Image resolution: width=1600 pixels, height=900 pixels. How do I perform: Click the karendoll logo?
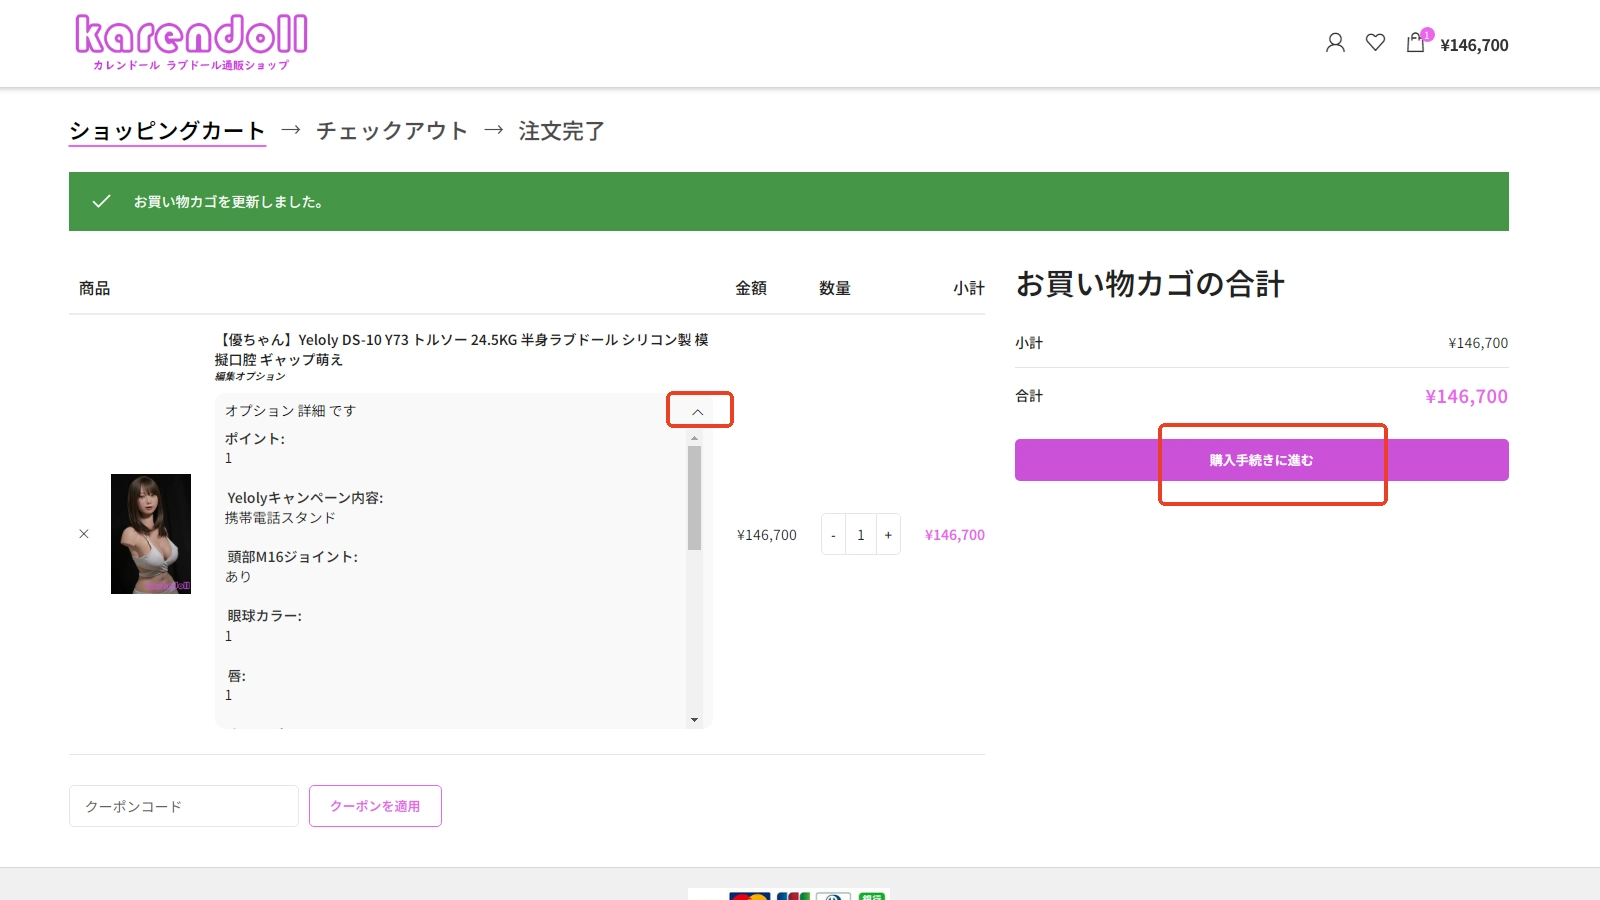(x=191, y=42)
